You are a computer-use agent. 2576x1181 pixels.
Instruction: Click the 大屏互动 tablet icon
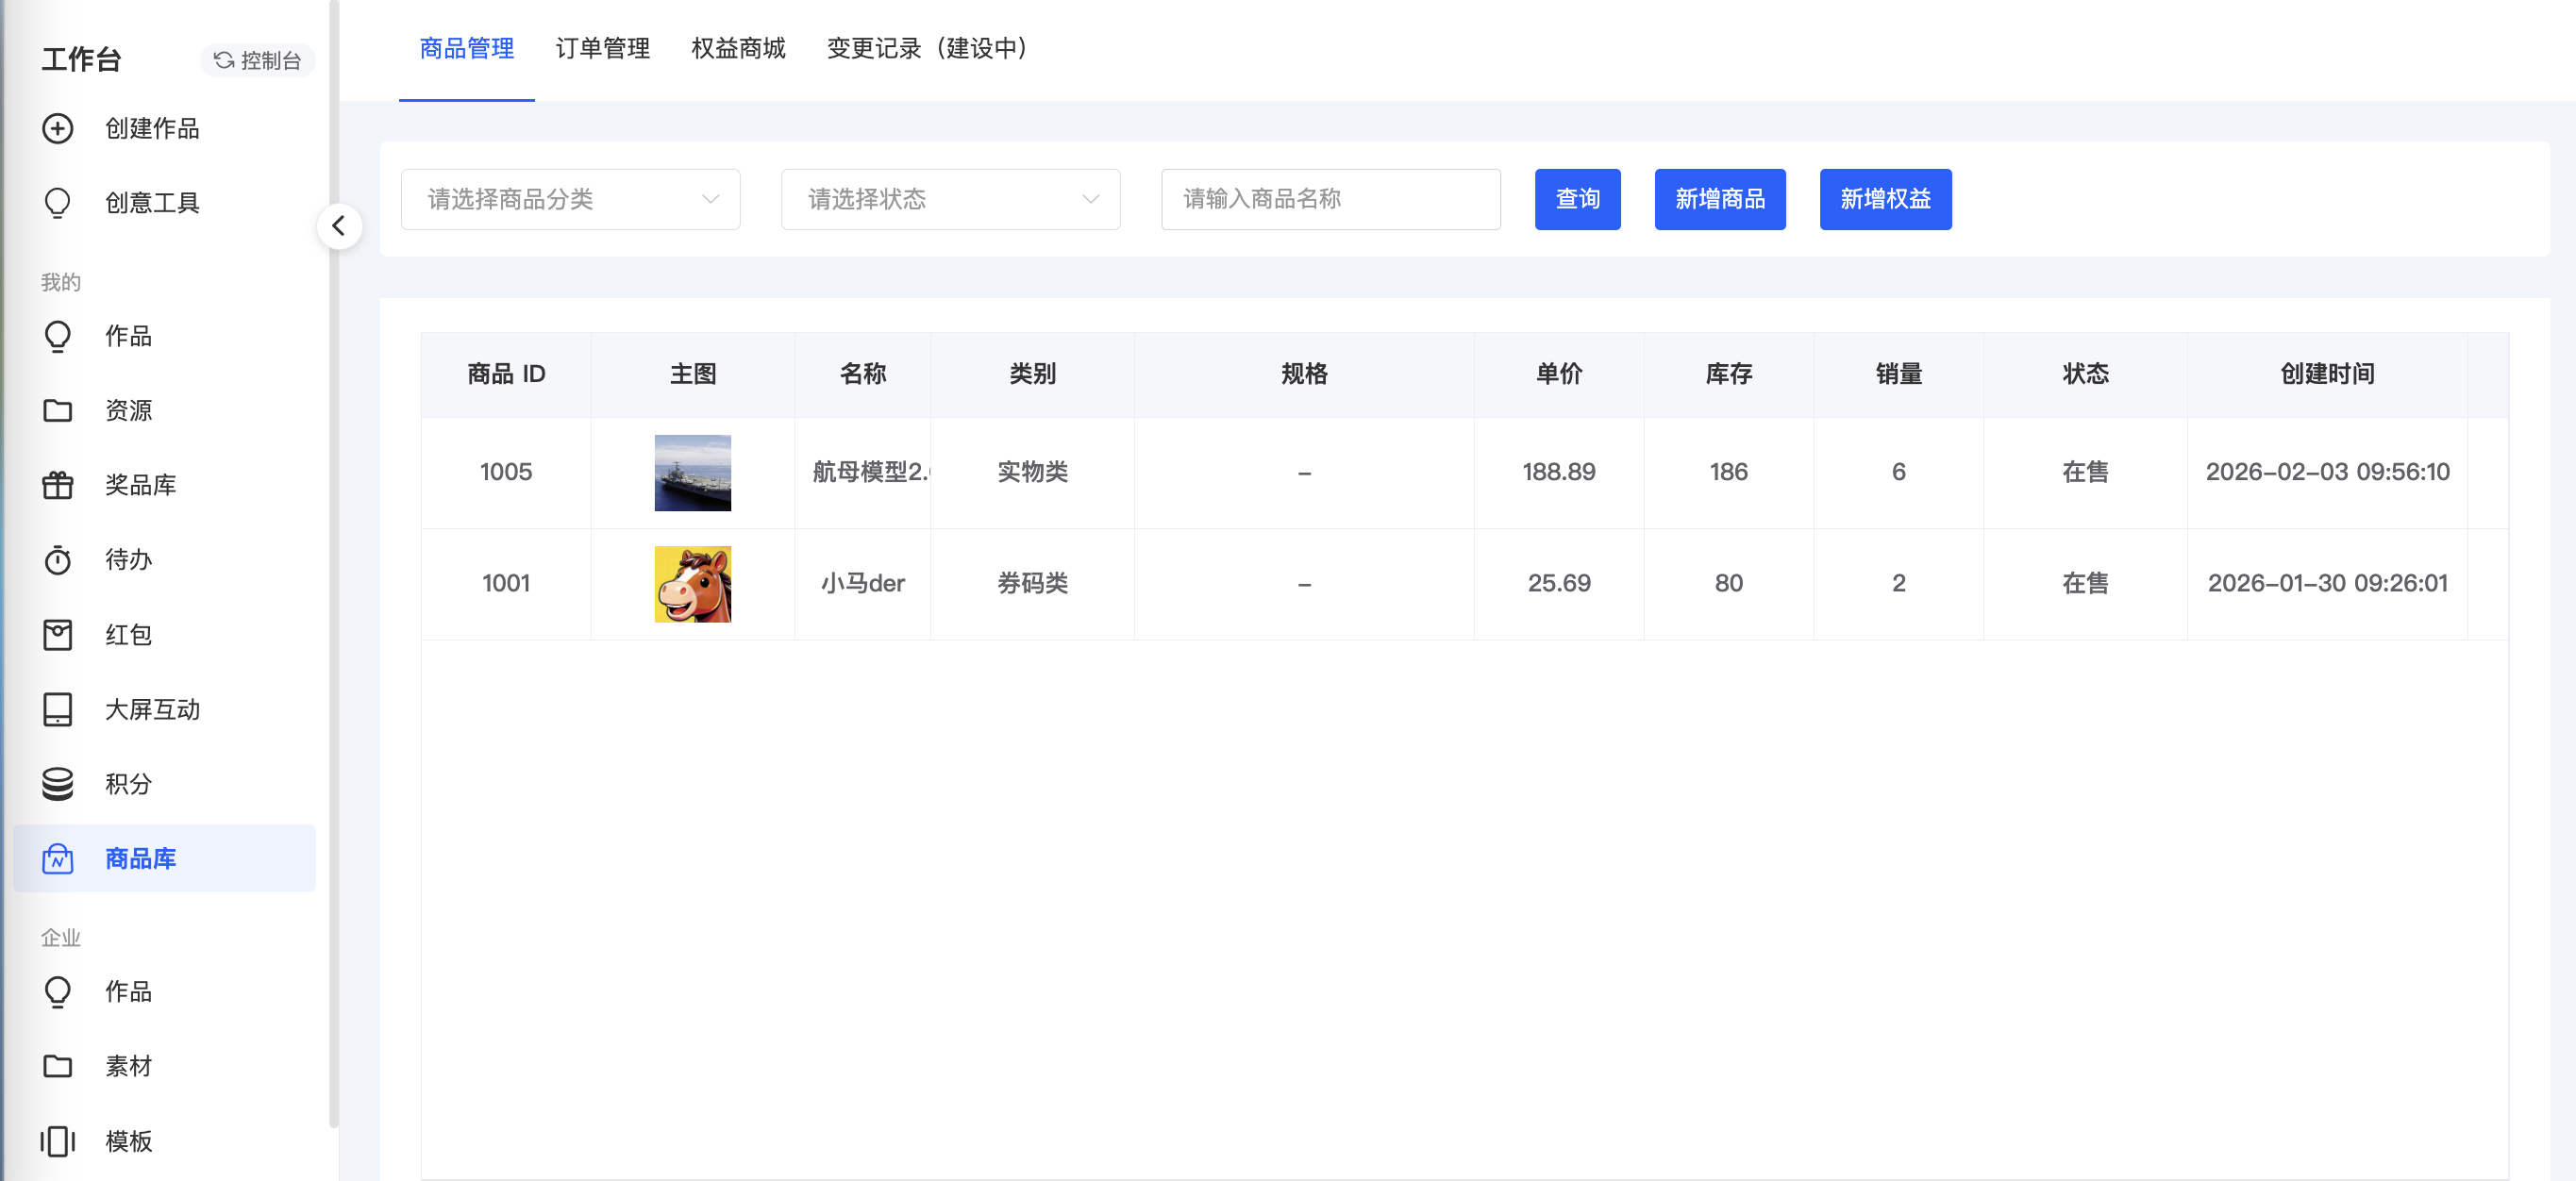pos(58,709)
